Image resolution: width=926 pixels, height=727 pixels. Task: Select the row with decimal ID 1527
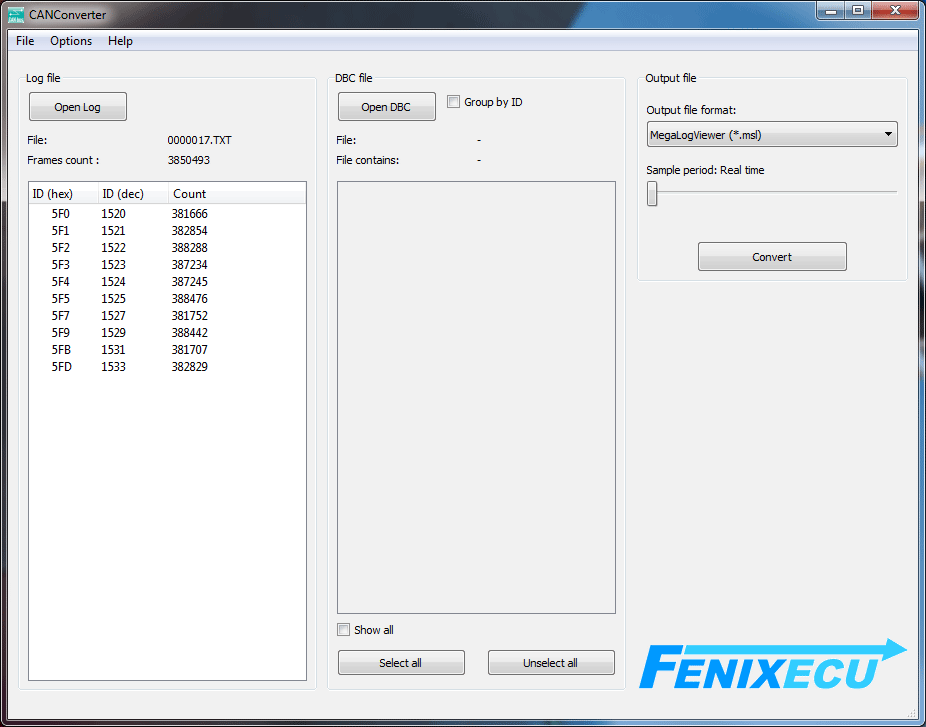pyautogui.click(x=113, y=316)
